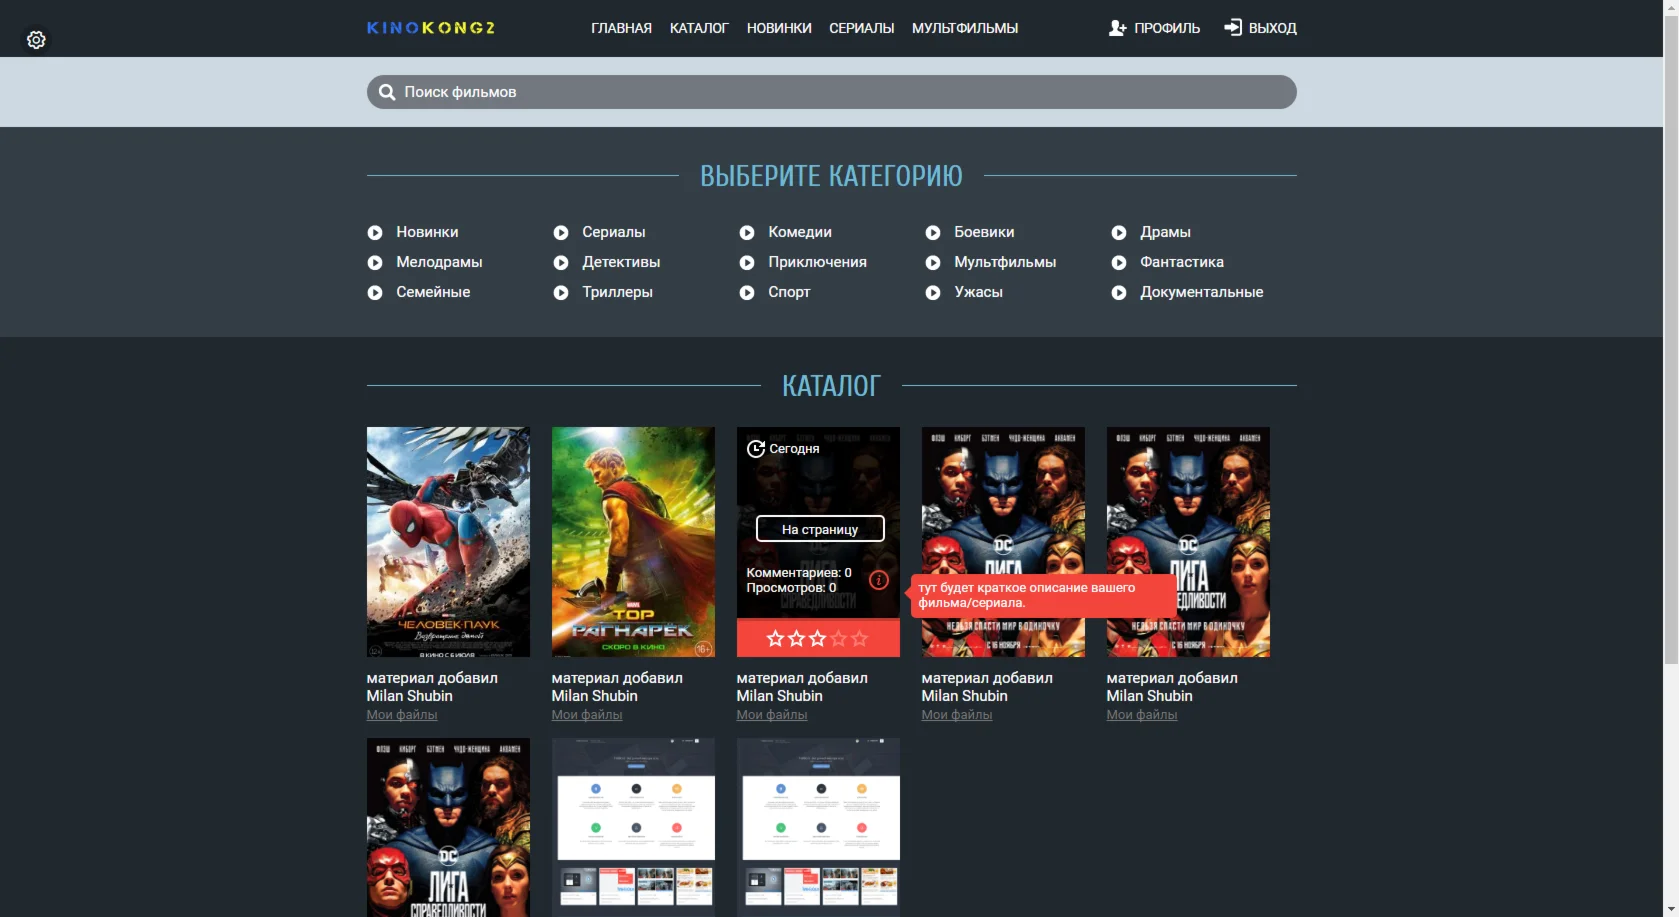This screenshot has width=1679, height=917.
Task: Click the play icon beside Боевики
Action: (933, 233)
